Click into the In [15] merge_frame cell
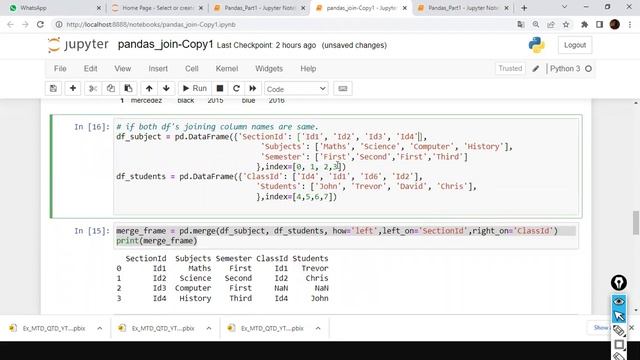 point(346,236)
